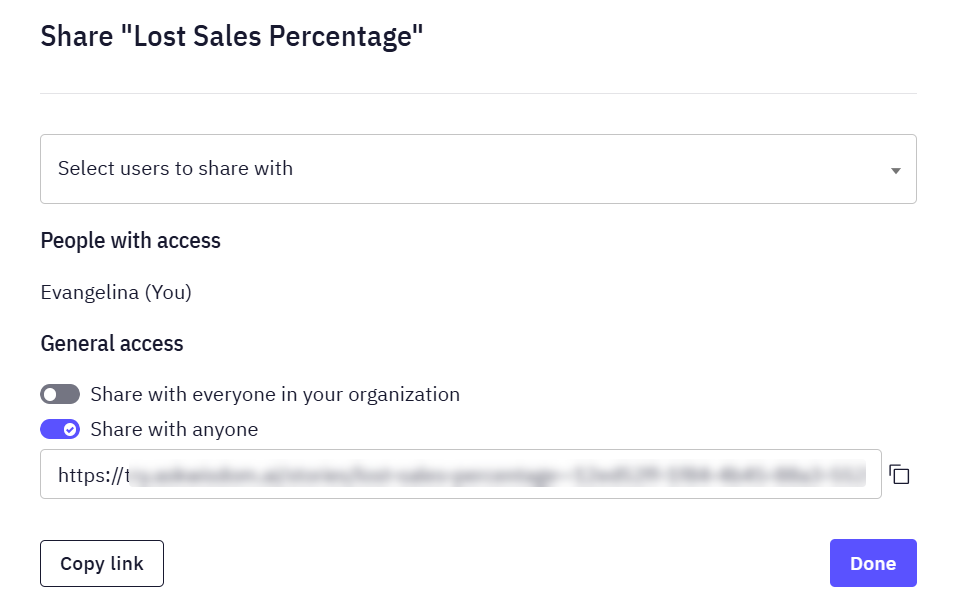Click the checkmark knob on the enabled toggle
Image resolution: width=954 pixels, height=607 pixels.
pyautogui.click(x=71, y=429)
